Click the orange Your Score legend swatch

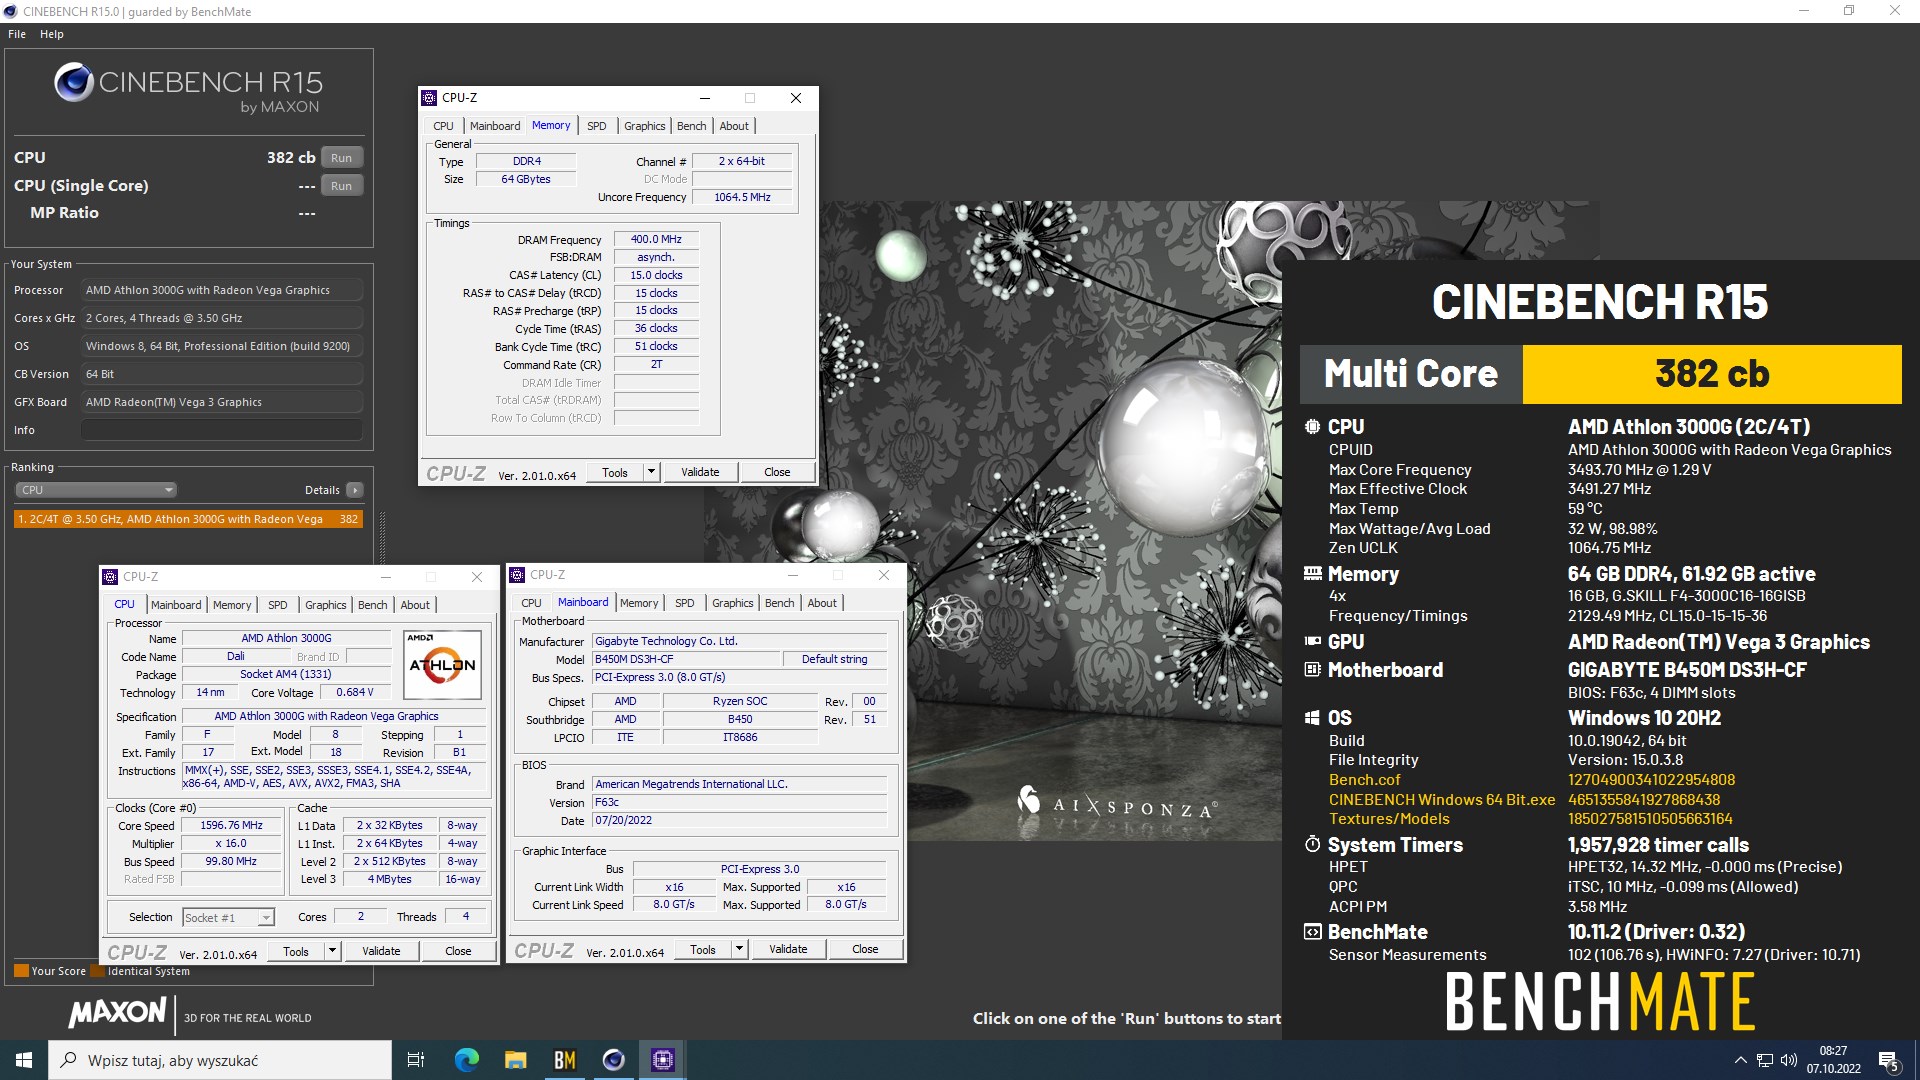click(21, 970)
